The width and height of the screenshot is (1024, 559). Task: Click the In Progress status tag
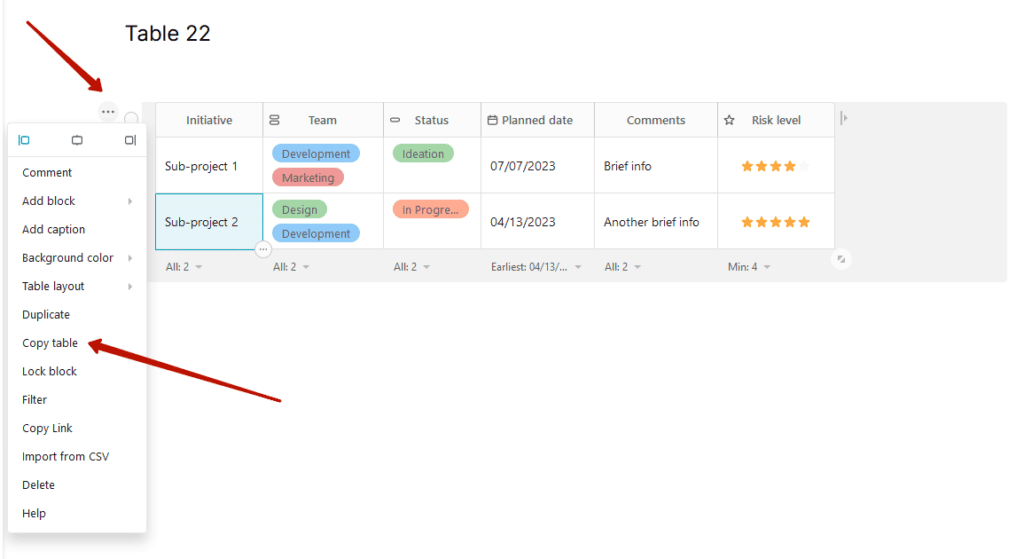(x=430, y=210)
